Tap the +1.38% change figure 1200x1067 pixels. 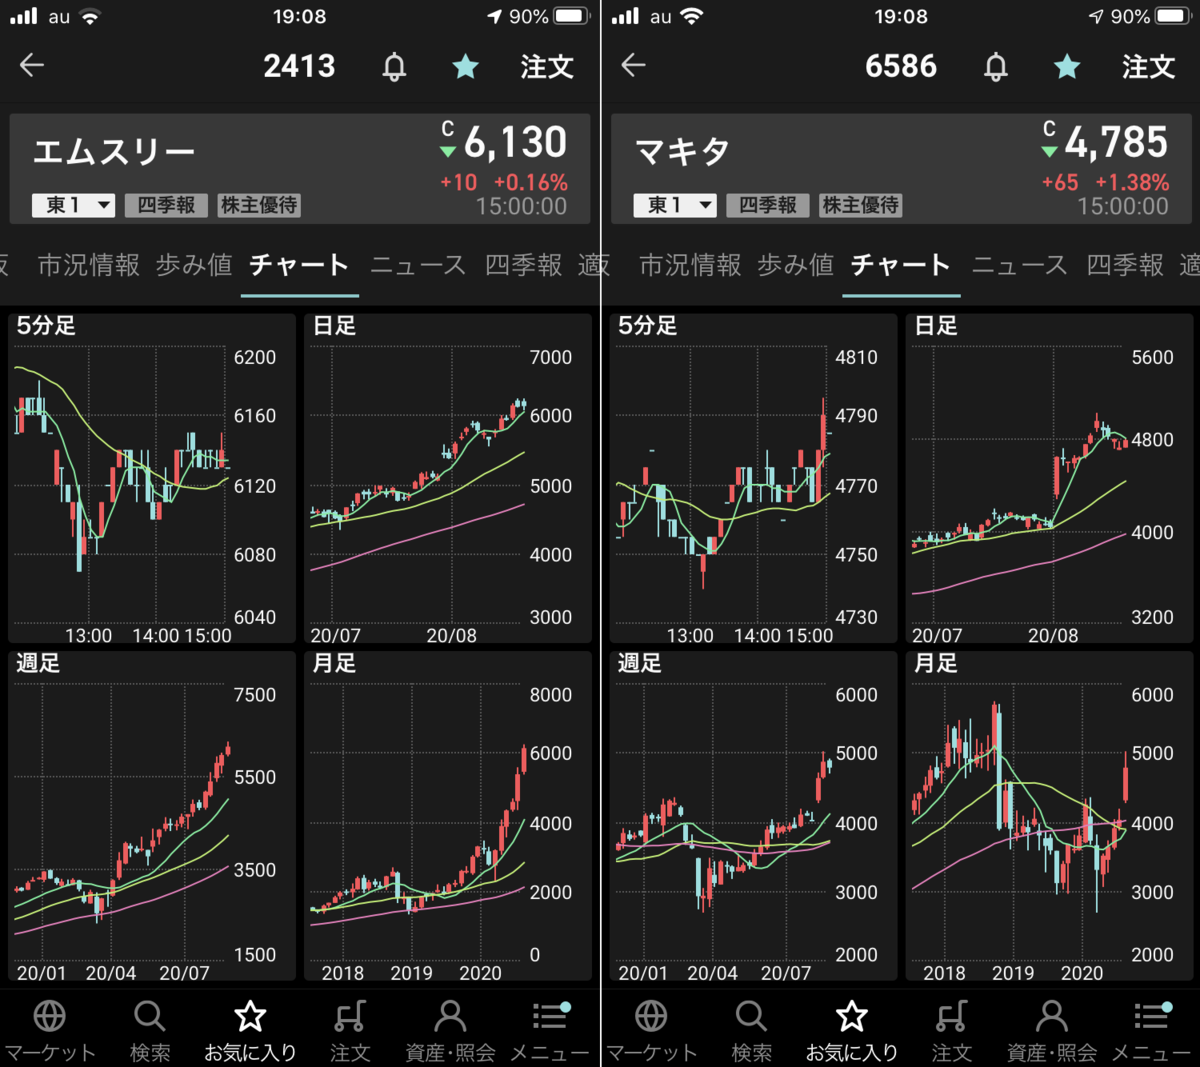[x=1132, y=183]
